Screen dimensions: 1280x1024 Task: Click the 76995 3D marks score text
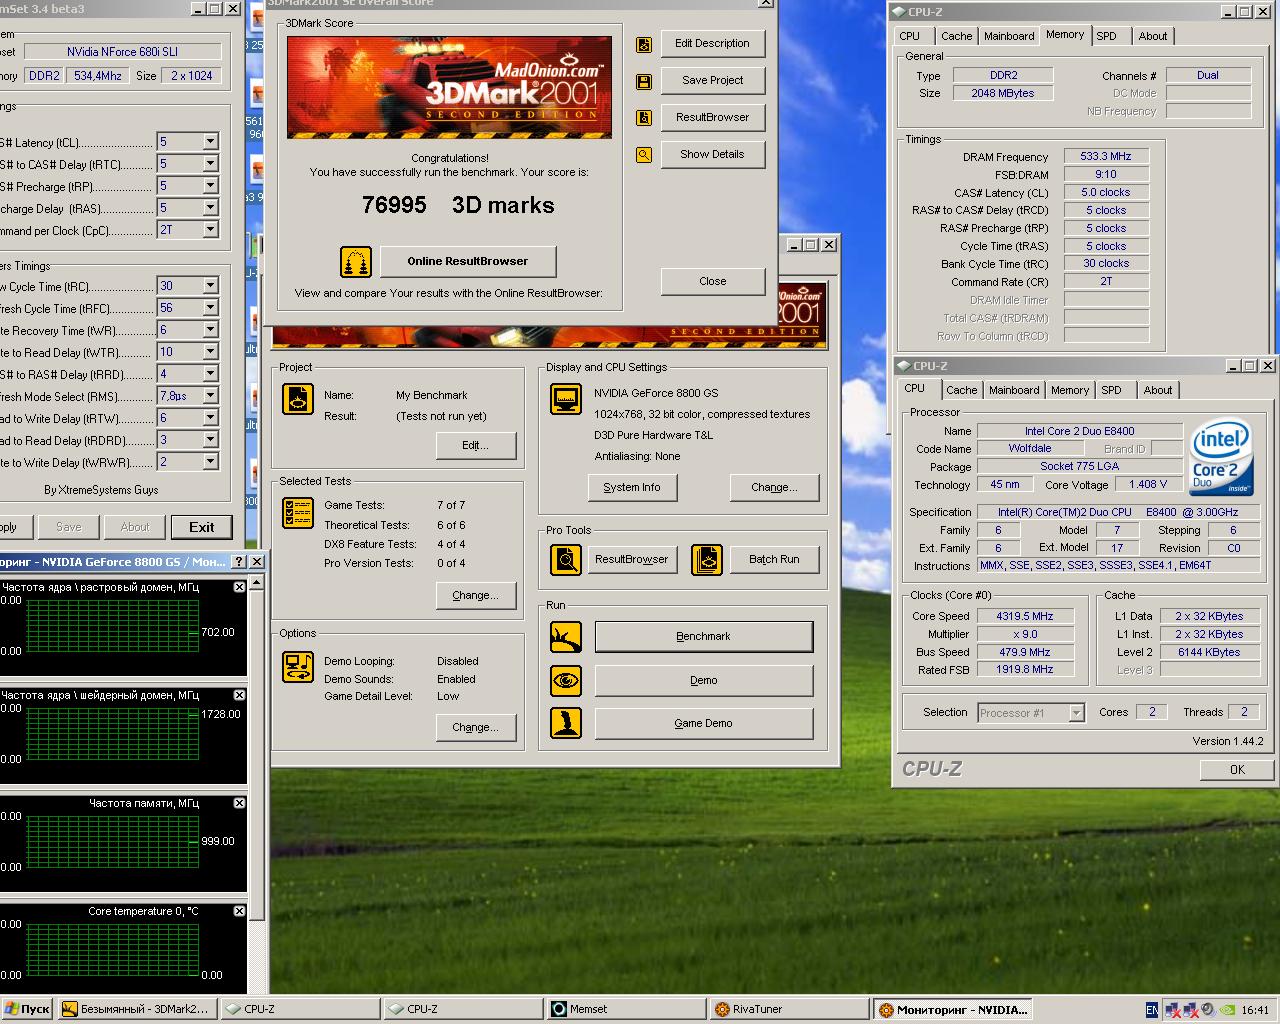458,205
